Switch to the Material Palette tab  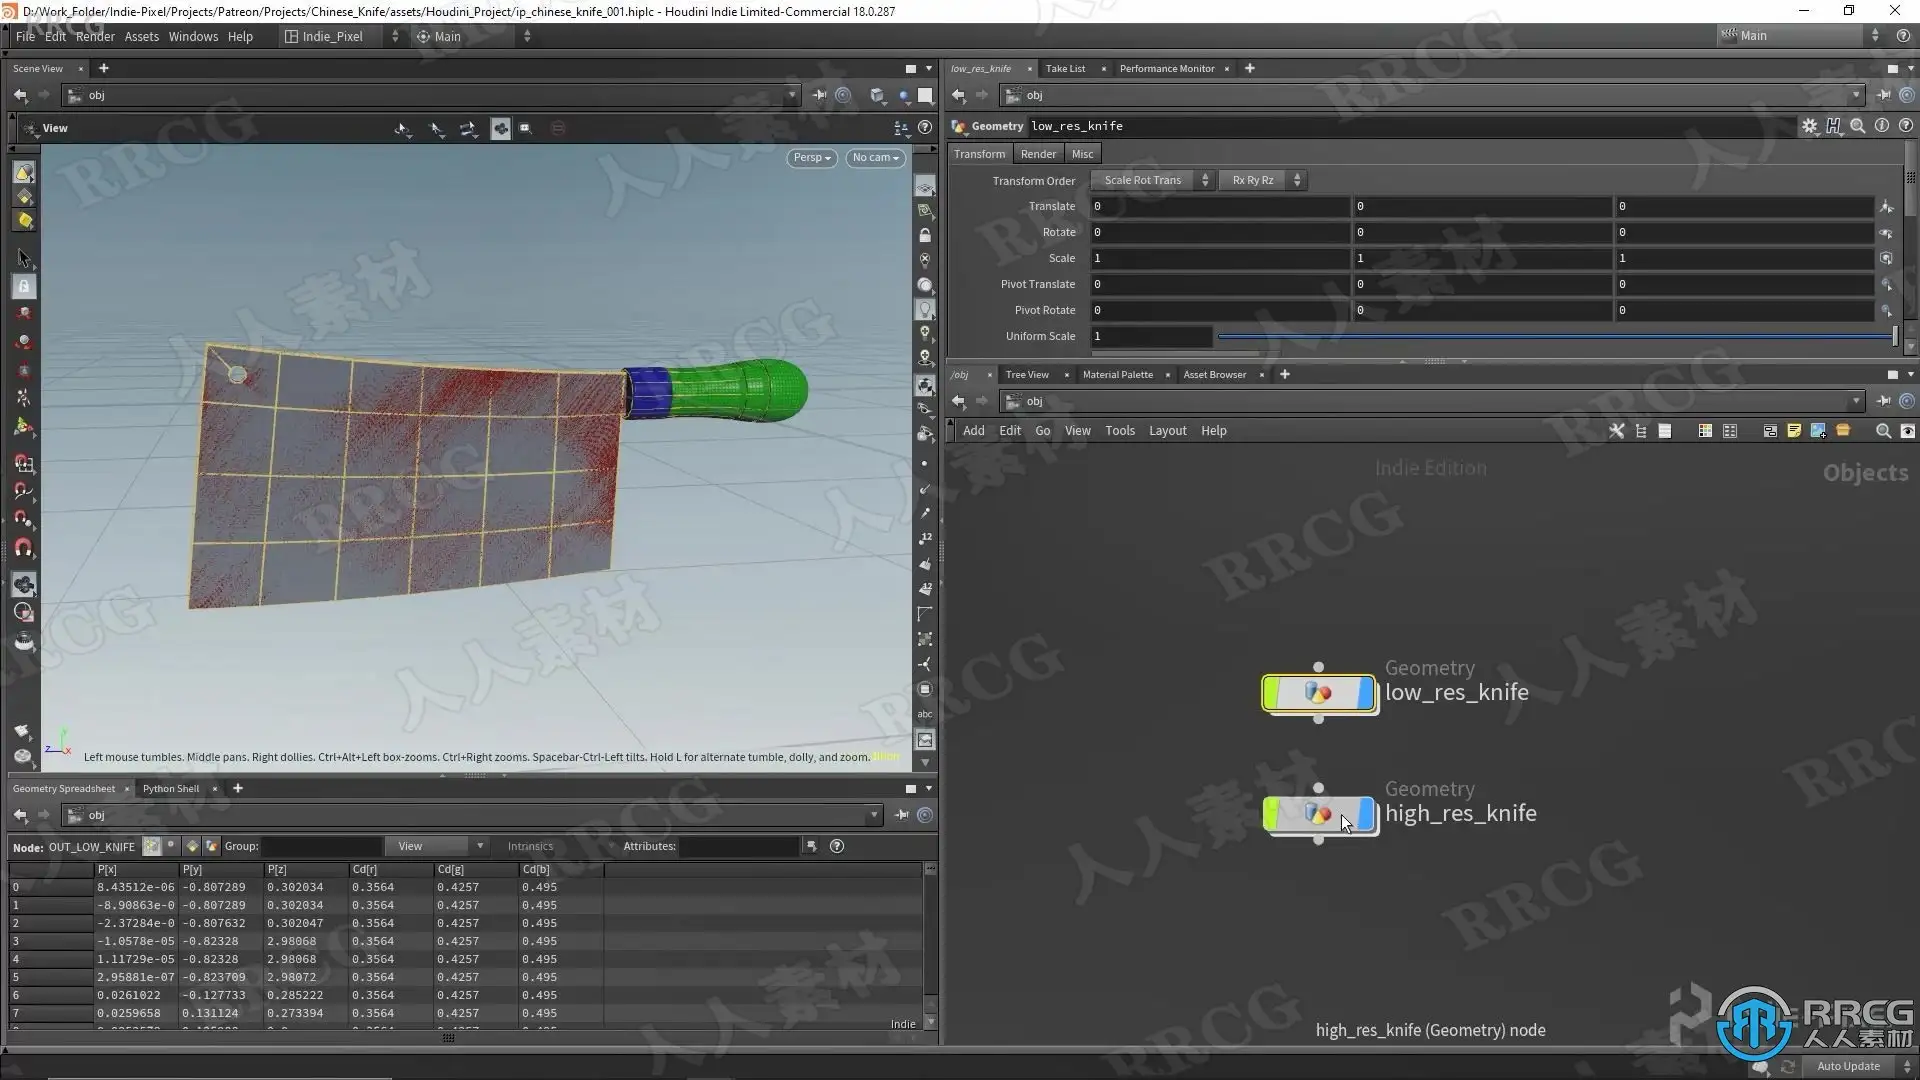click(1117, 375)
